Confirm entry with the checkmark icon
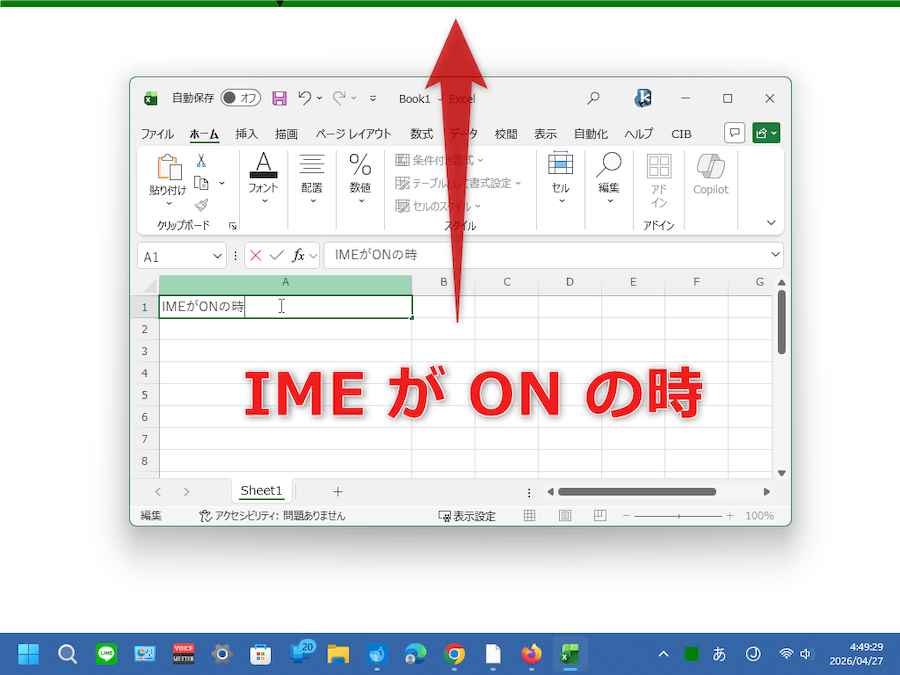Viewport: 900px width, 675px height. (276, 256)
